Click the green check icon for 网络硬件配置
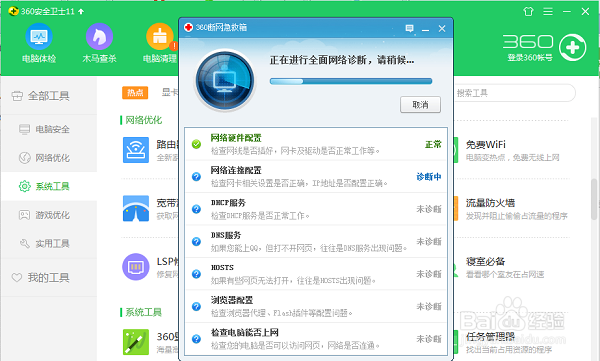Screen dimensions: 600x361 [196, 144]
